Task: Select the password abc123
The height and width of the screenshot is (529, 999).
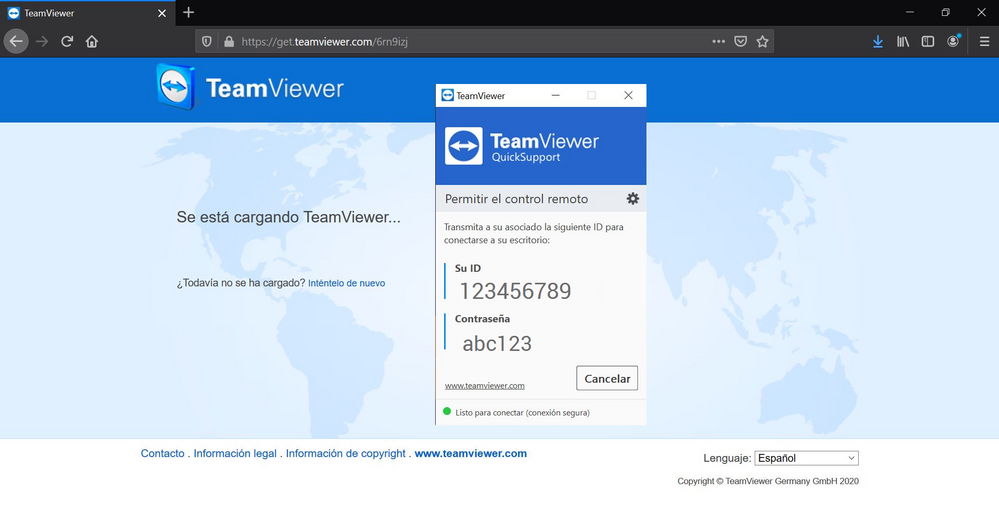Action: click(x=497, y=344)
